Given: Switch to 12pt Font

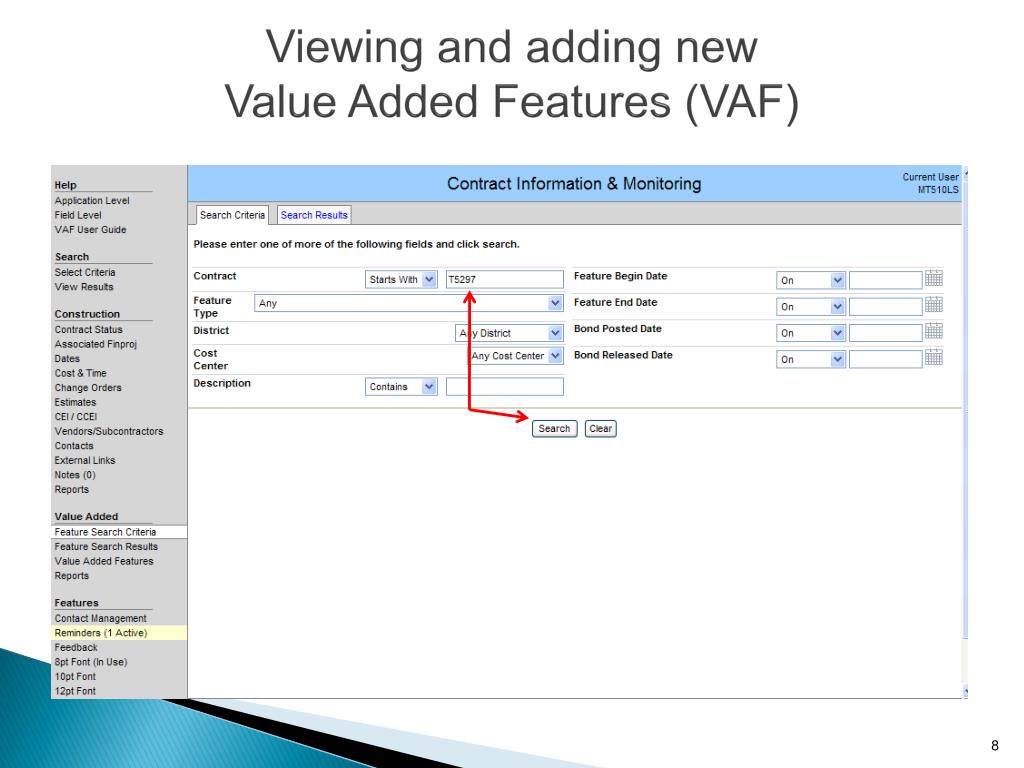Looking at the screenshot, I should [x=75, y=691].
